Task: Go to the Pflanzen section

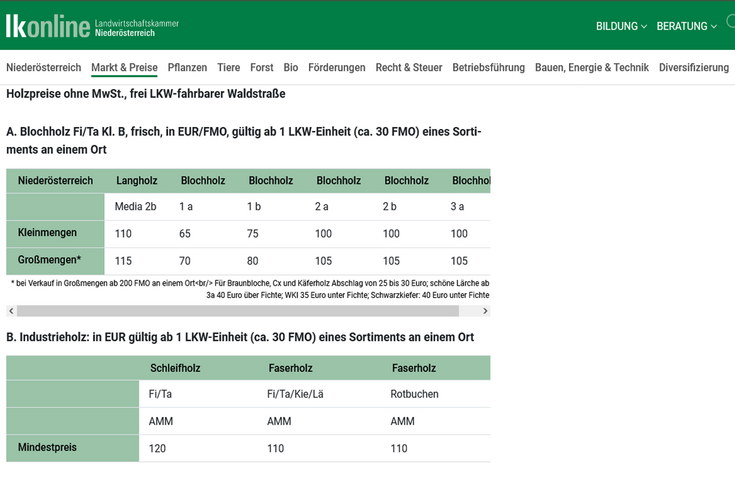Action: [187, 67]
